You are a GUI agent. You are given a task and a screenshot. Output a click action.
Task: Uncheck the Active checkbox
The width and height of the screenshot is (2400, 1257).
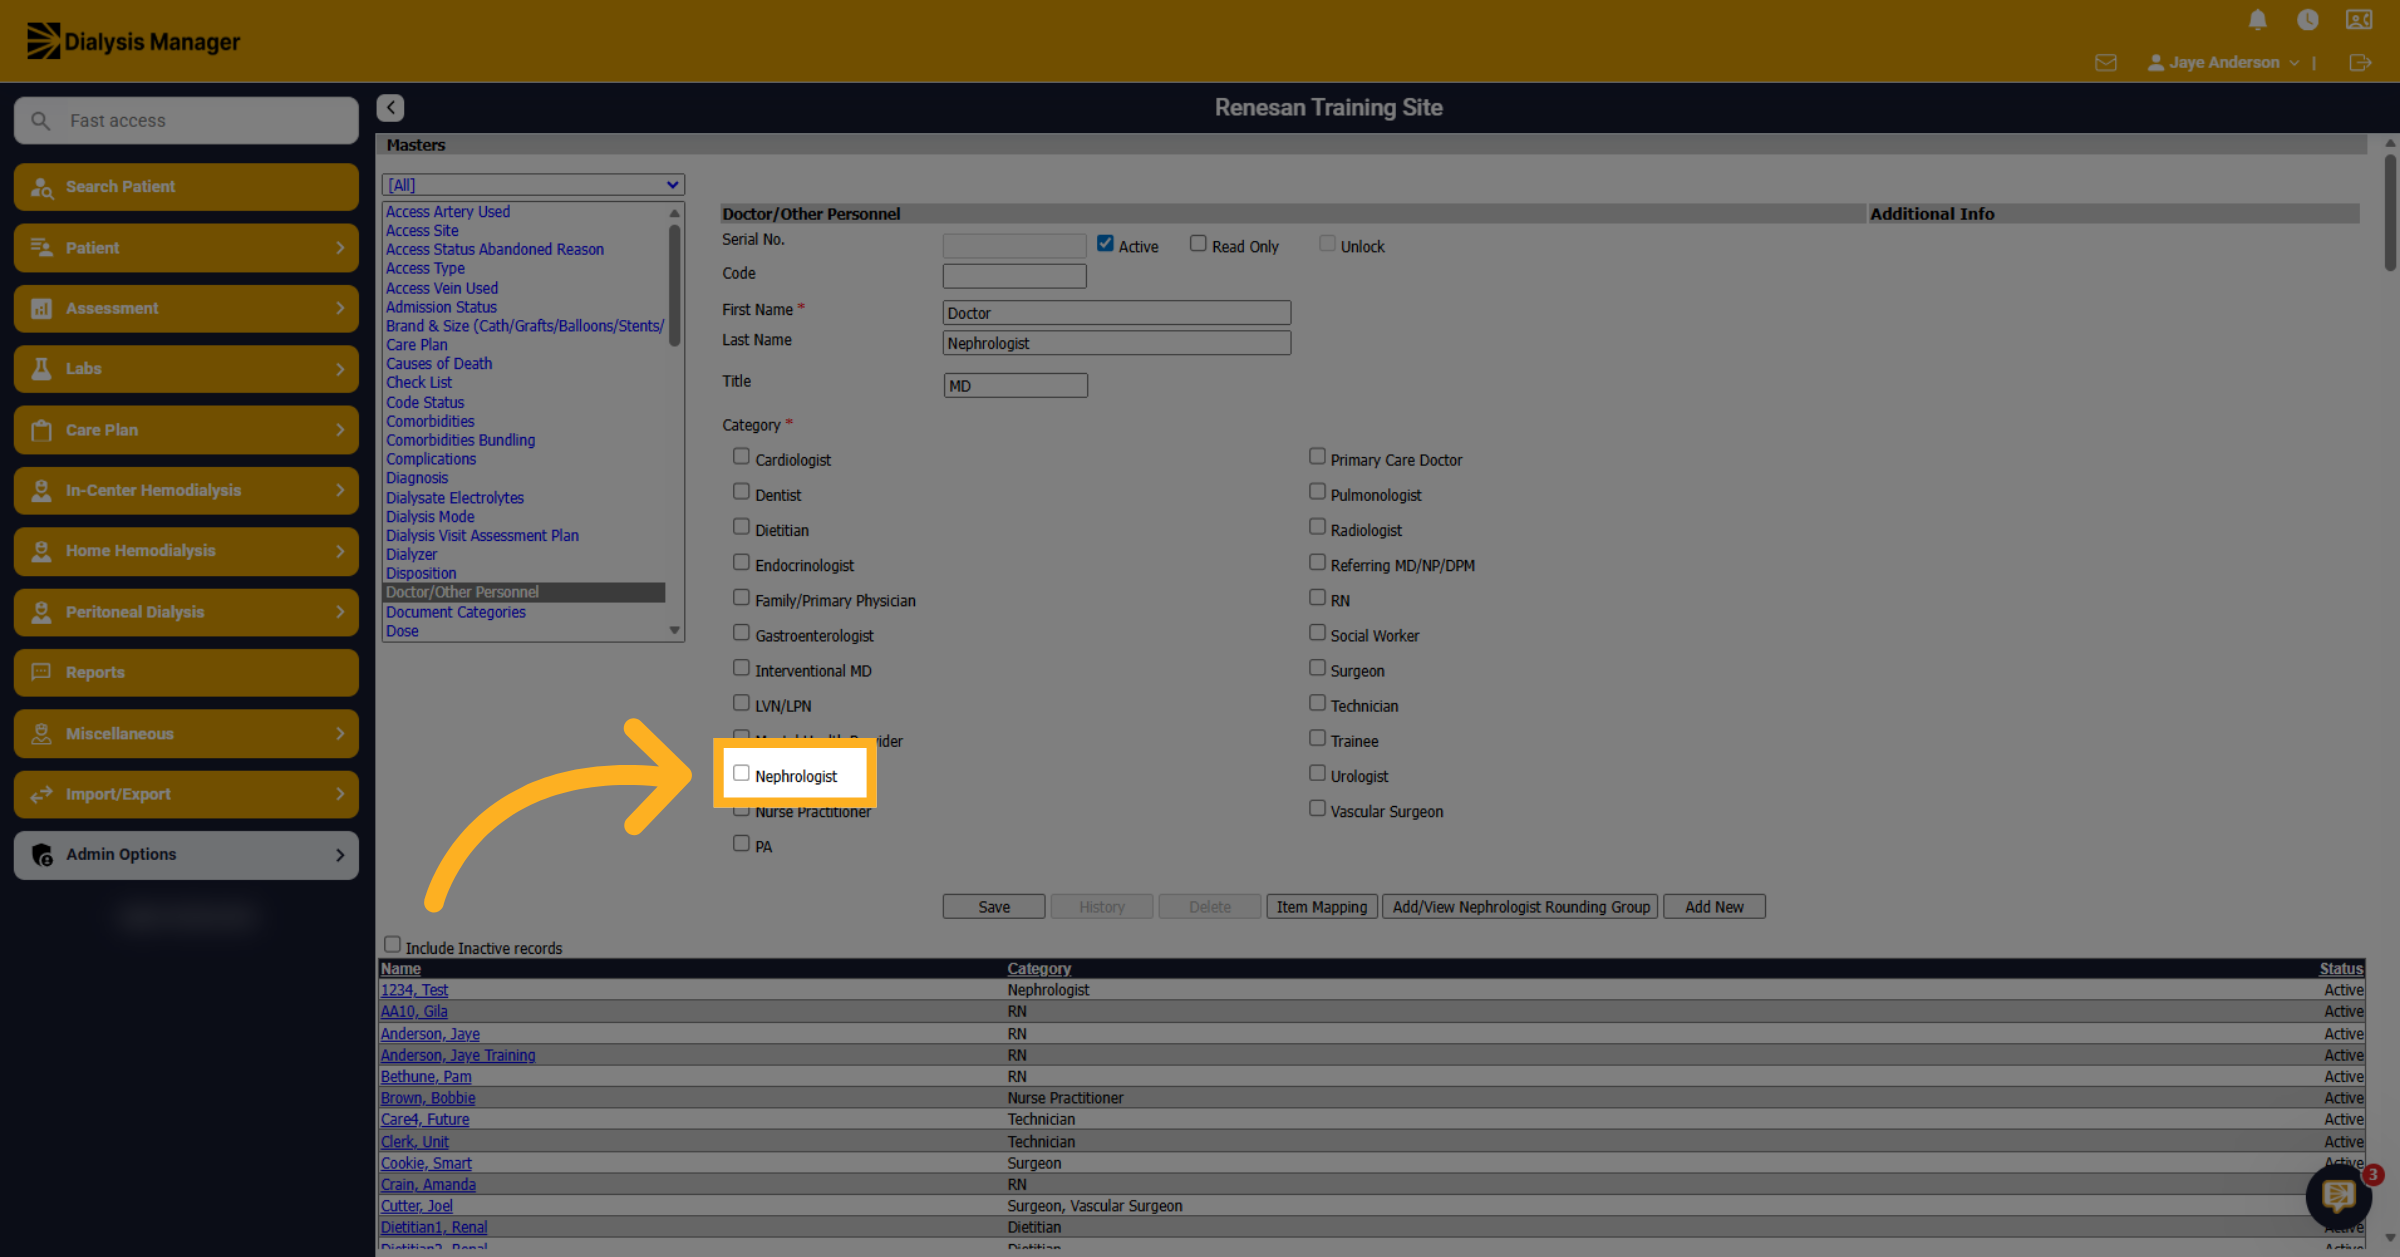pyautogui.click(x=1105, y=244)
